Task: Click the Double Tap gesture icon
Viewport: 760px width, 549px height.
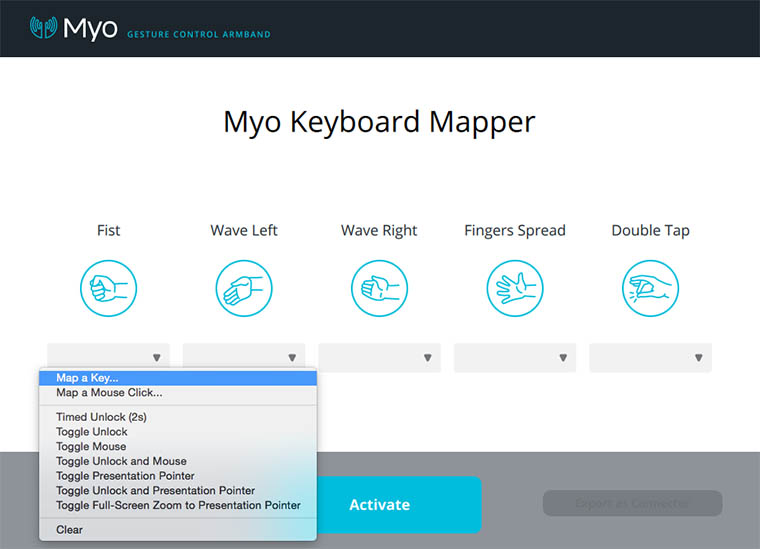Action: 650,288
